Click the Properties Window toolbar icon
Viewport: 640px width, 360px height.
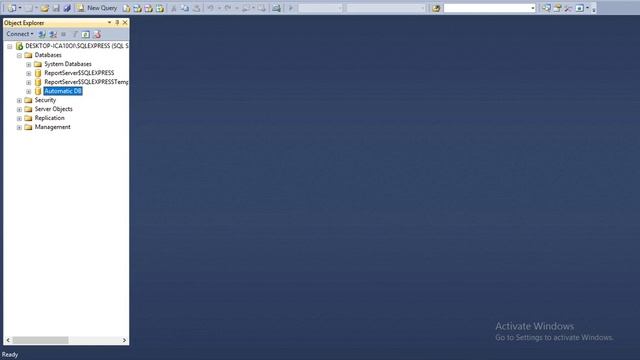[x=557, y=8]
